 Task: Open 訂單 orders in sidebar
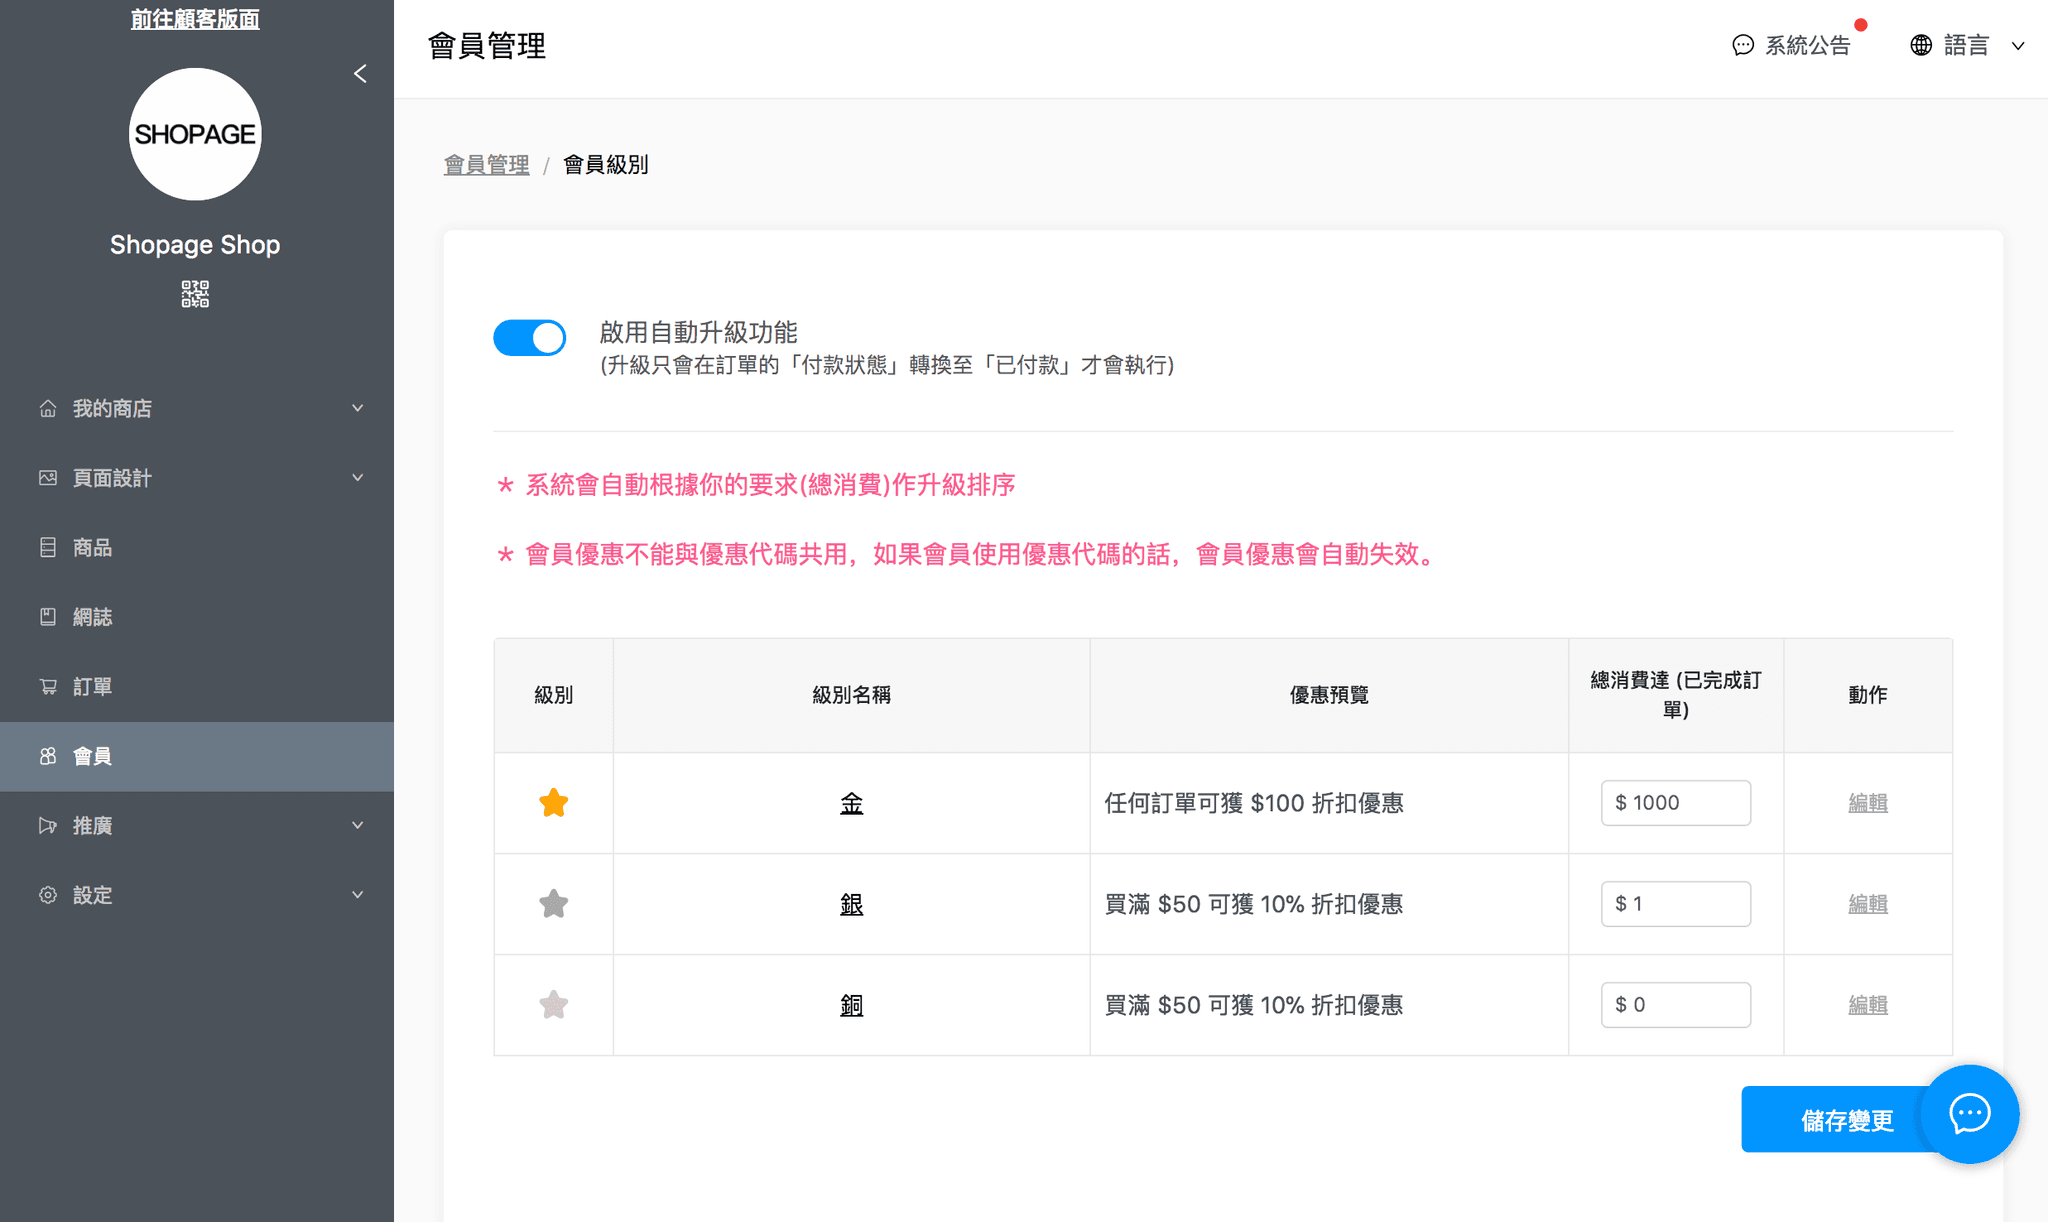[92, 686]
